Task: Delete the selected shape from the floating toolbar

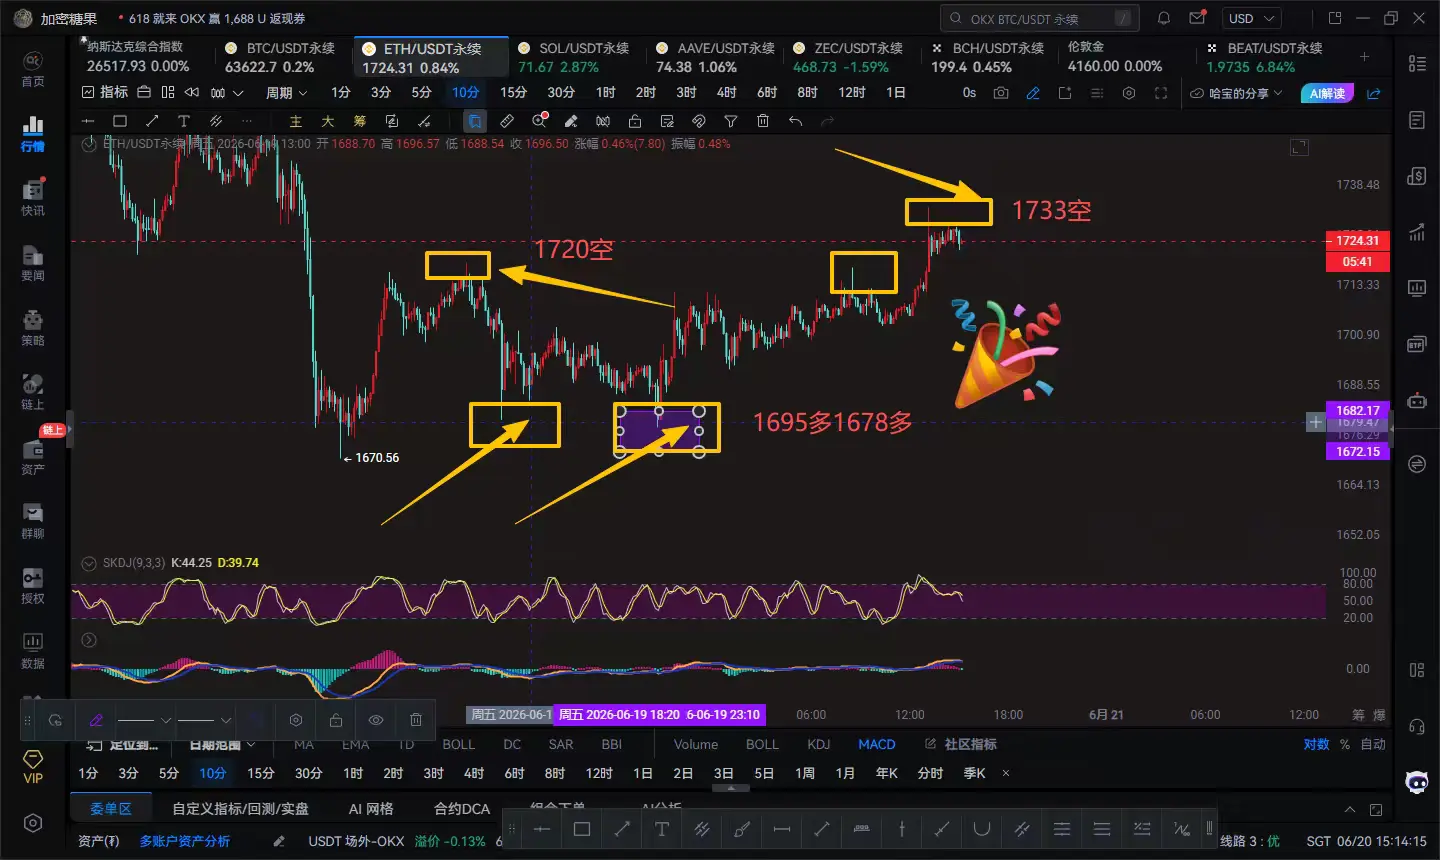Action: pyautogui.click(x=416, y=720)
